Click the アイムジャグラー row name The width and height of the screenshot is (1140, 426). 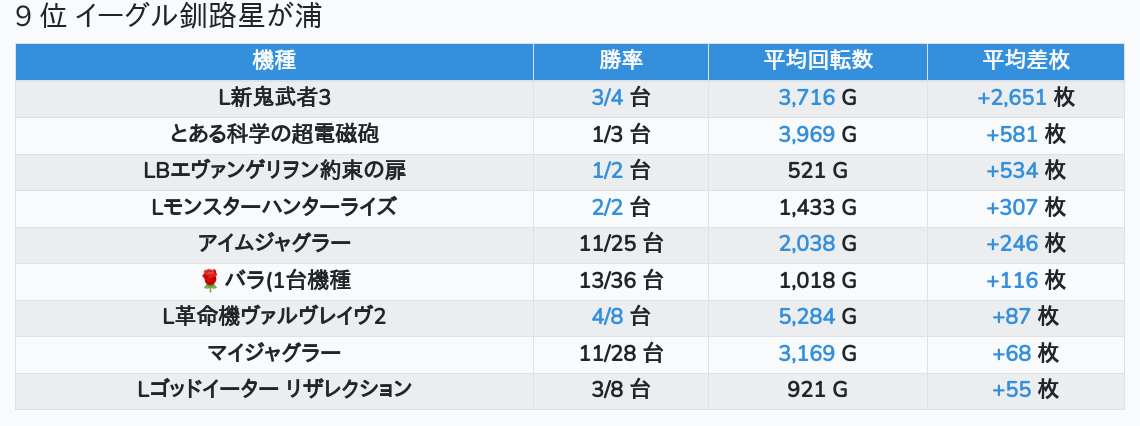[x=274, y=243]
